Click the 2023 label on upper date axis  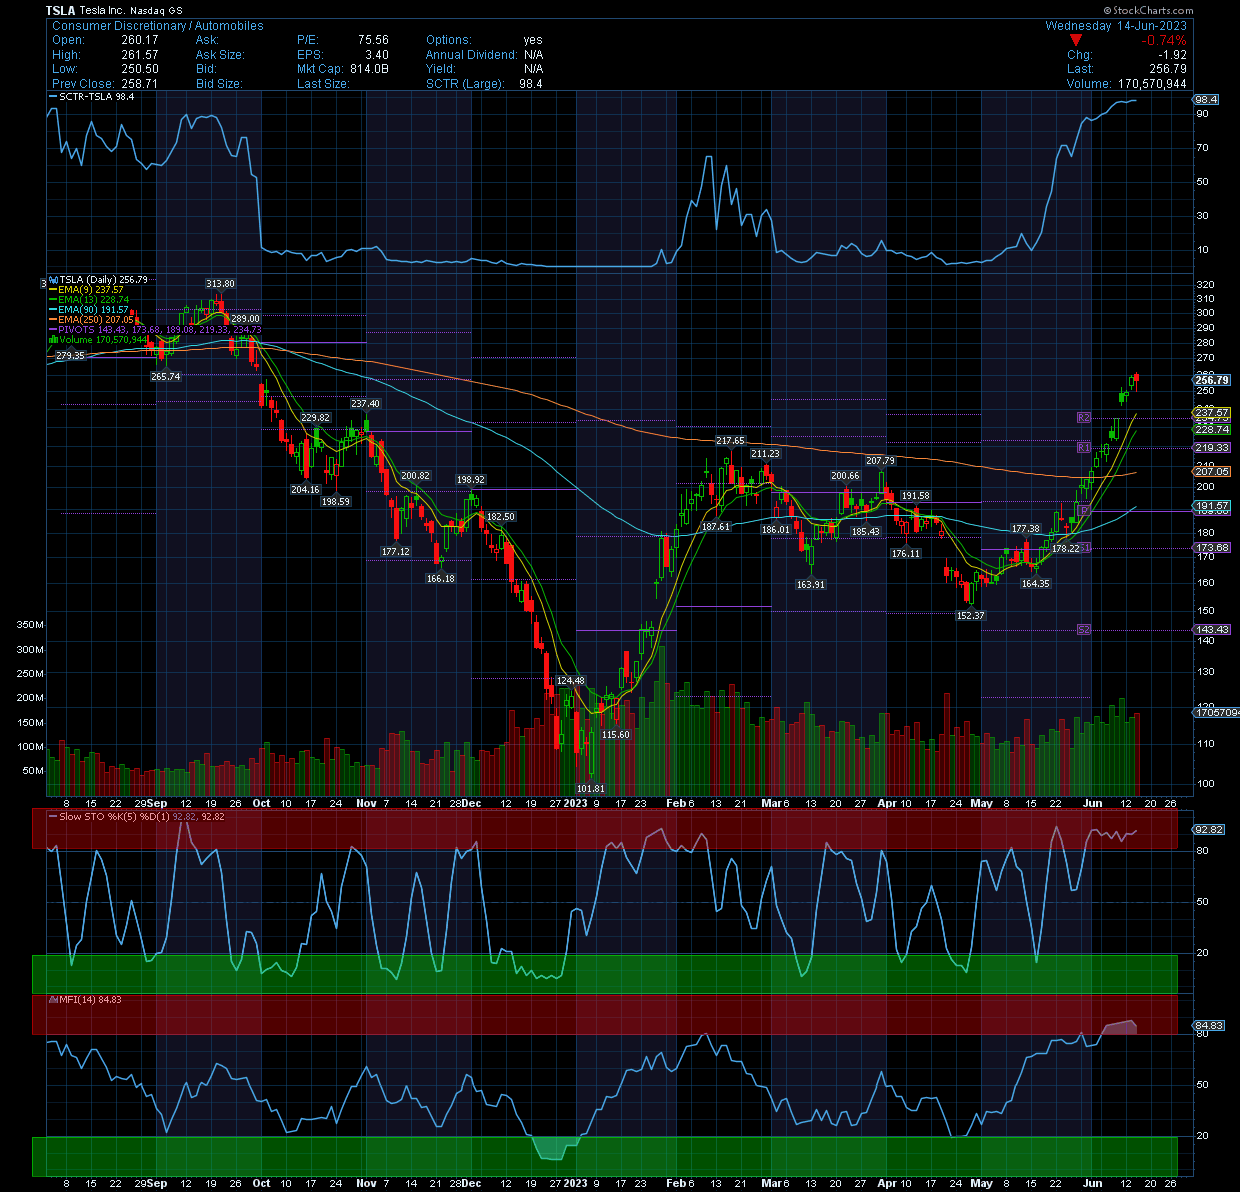[x=575, y=803]
